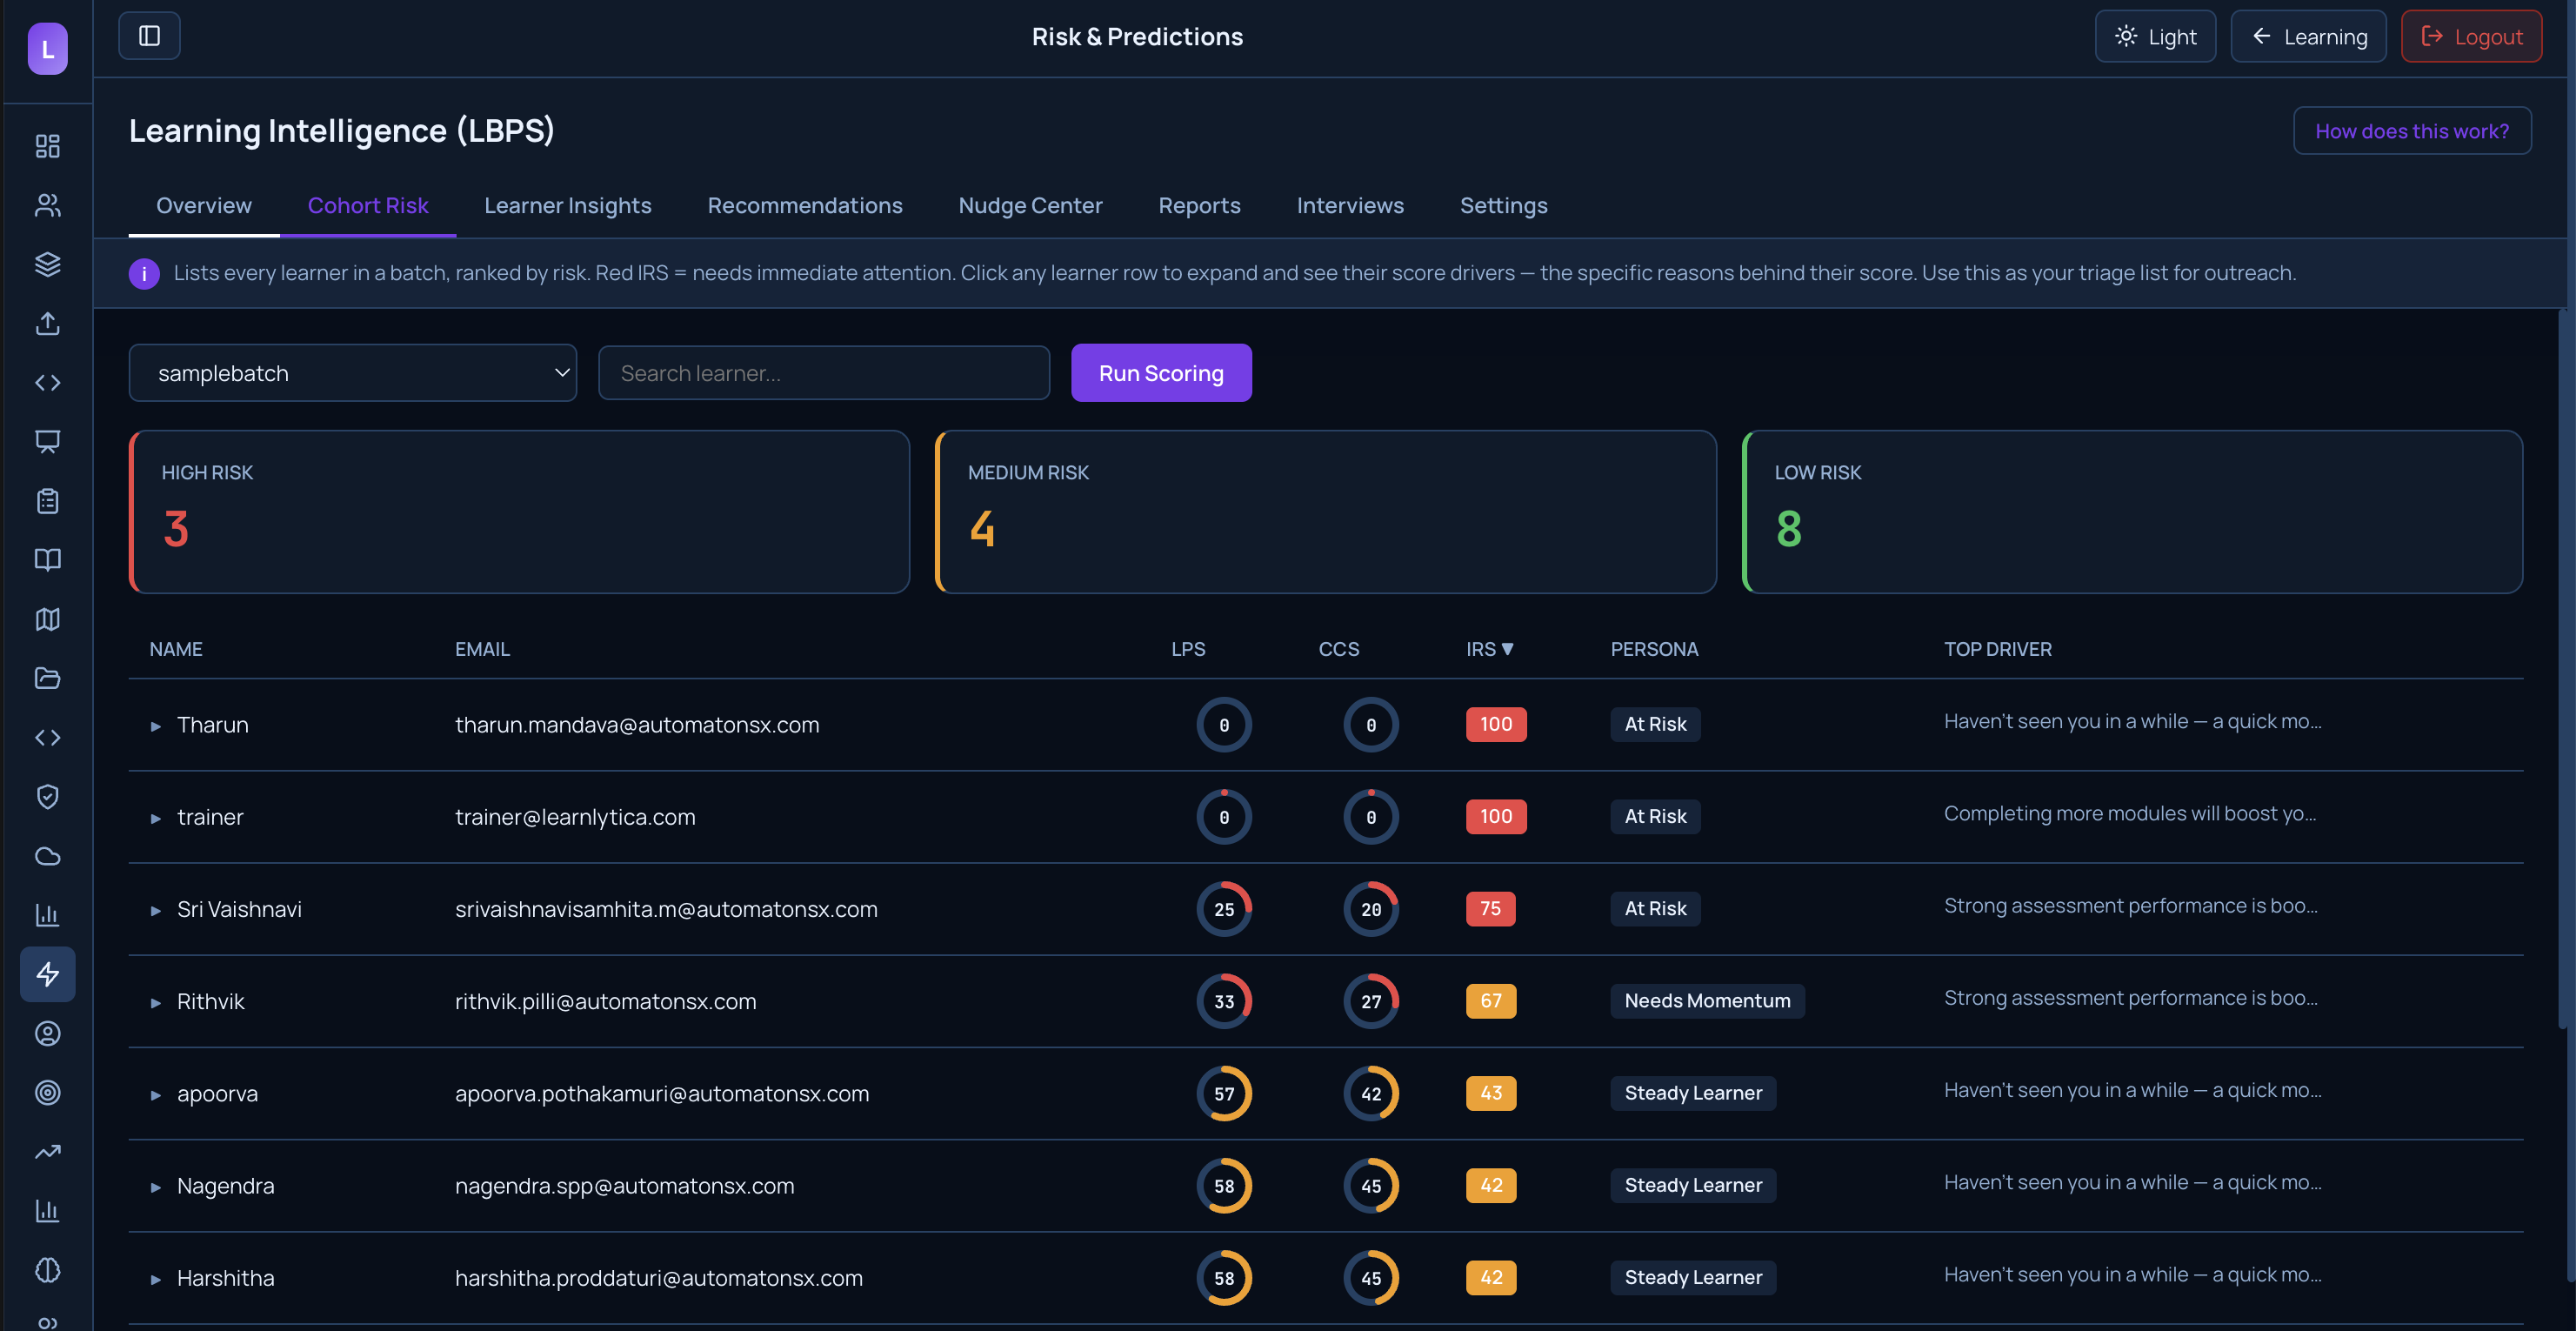Click inside the Search learner field
2576x1331 pixels.
823,372
